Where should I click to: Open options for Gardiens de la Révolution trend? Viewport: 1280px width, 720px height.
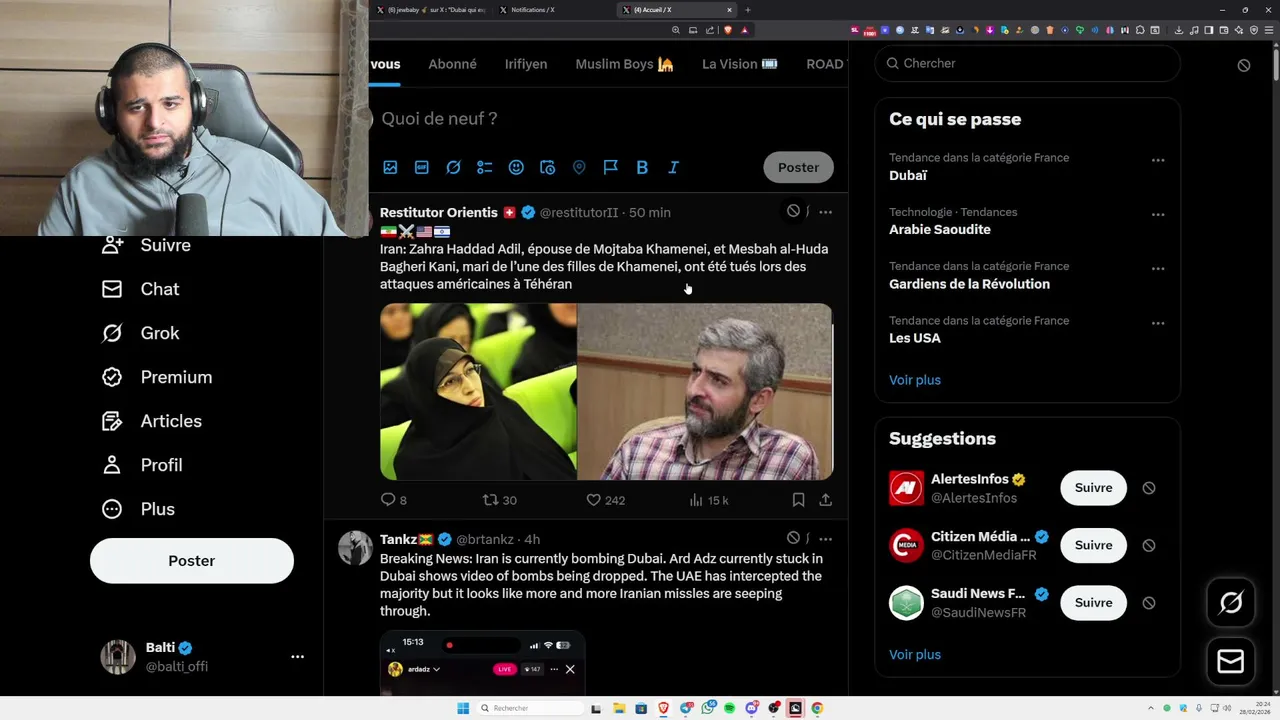[1158, 269]
